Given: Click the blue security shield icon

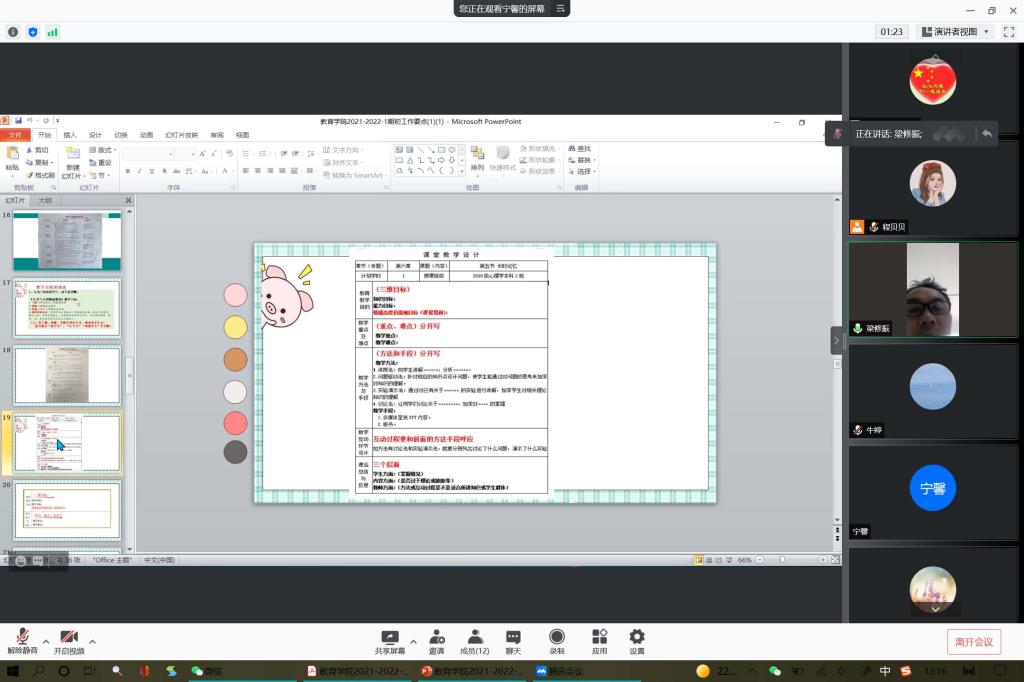Looking at the screenshot, I should pyautogui.click(x=33, y=32).
